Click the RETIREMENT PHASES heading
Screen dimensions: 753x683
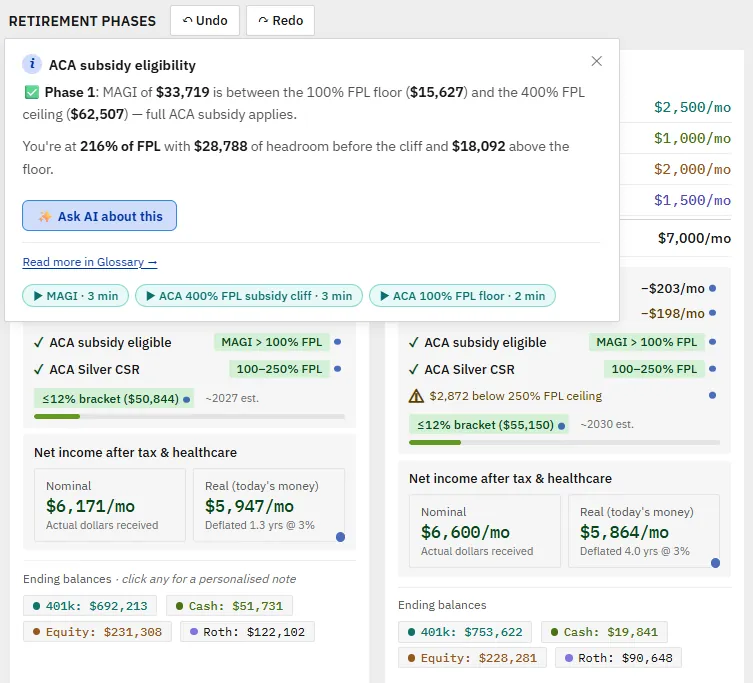tap(82, 21)
